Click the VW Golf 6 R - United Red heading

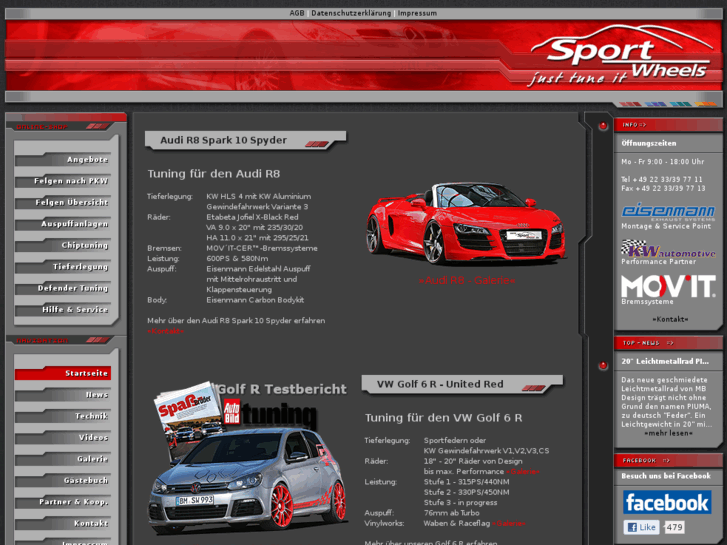coord(440,384)
